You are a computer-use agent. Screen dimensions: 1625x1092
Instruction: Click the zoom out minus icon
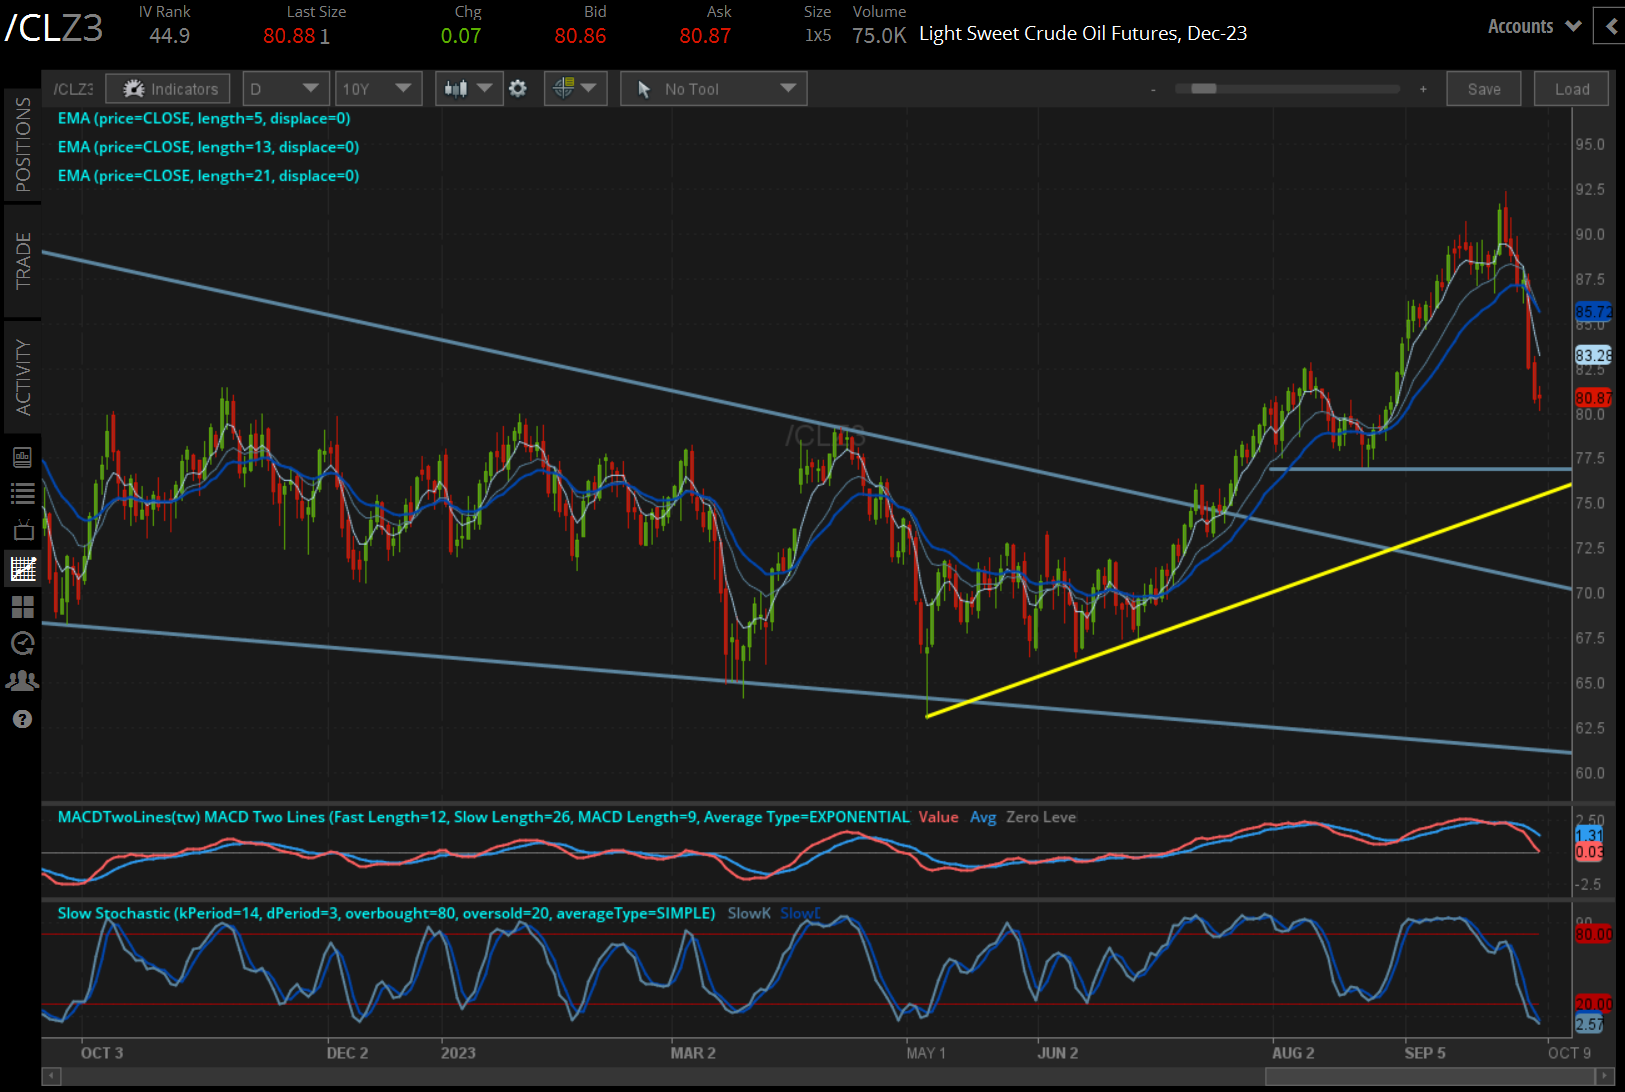[x=1153, y=90]
